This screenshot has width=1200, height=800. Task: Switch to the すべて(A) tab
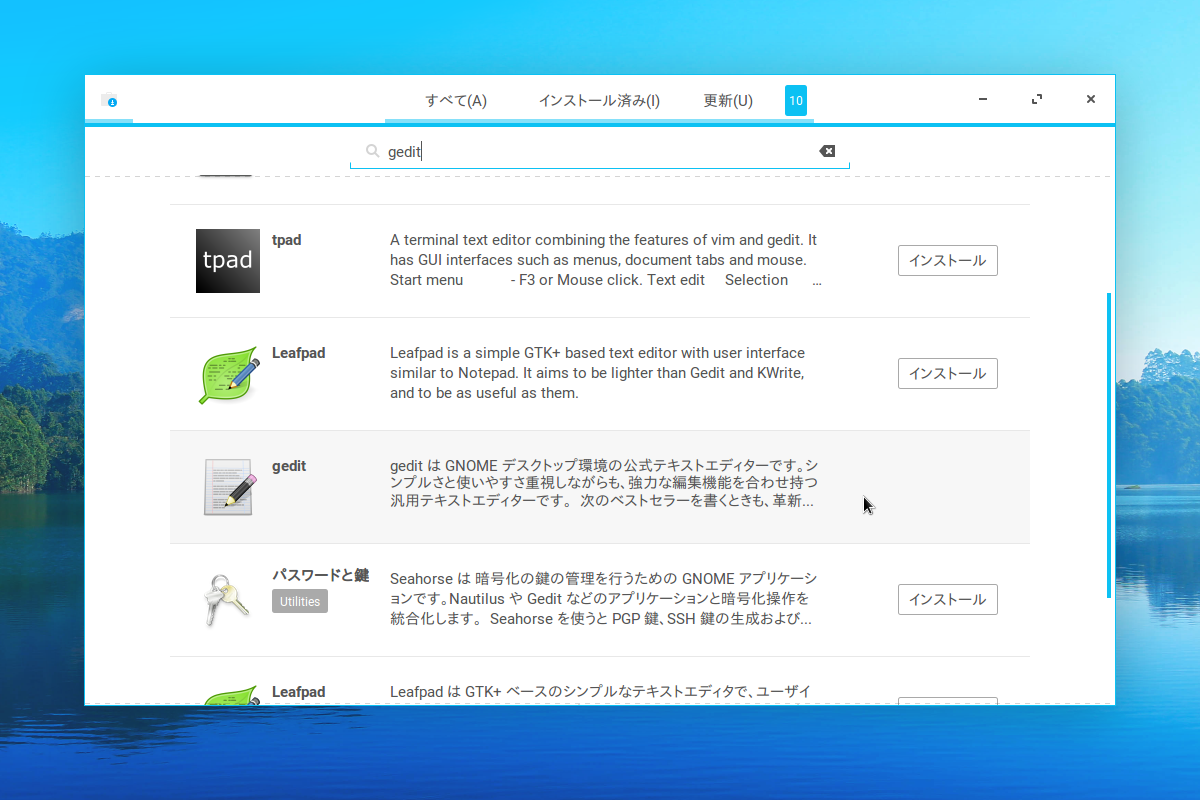pyautogui.click(x=456, y=100)
